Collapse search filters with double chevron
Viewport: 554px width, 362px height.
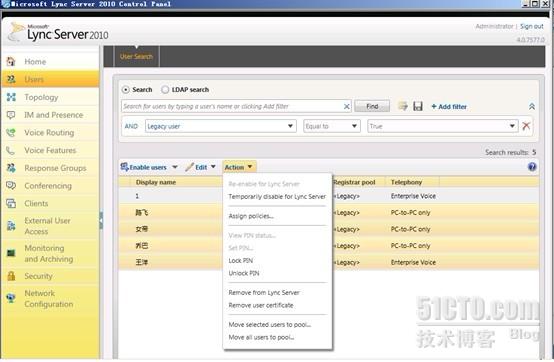[532, 106]
